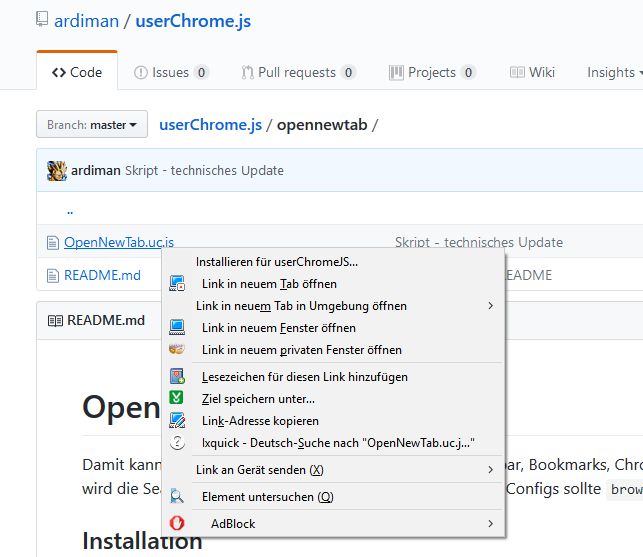Viewport: 643px width, 557px height.
Task: Switch to the Projects tab
Action: coord(432,73)
